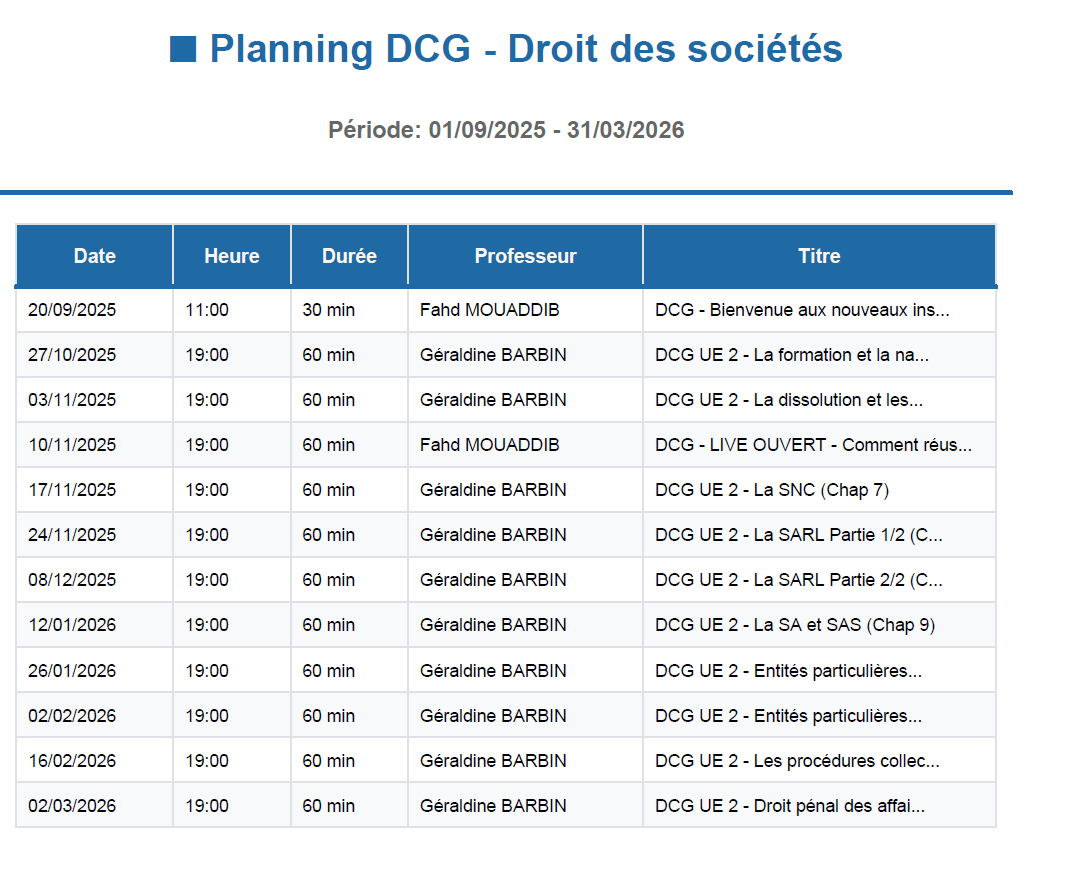
Task: Select the 30 min duration cell
Action: 328,310
